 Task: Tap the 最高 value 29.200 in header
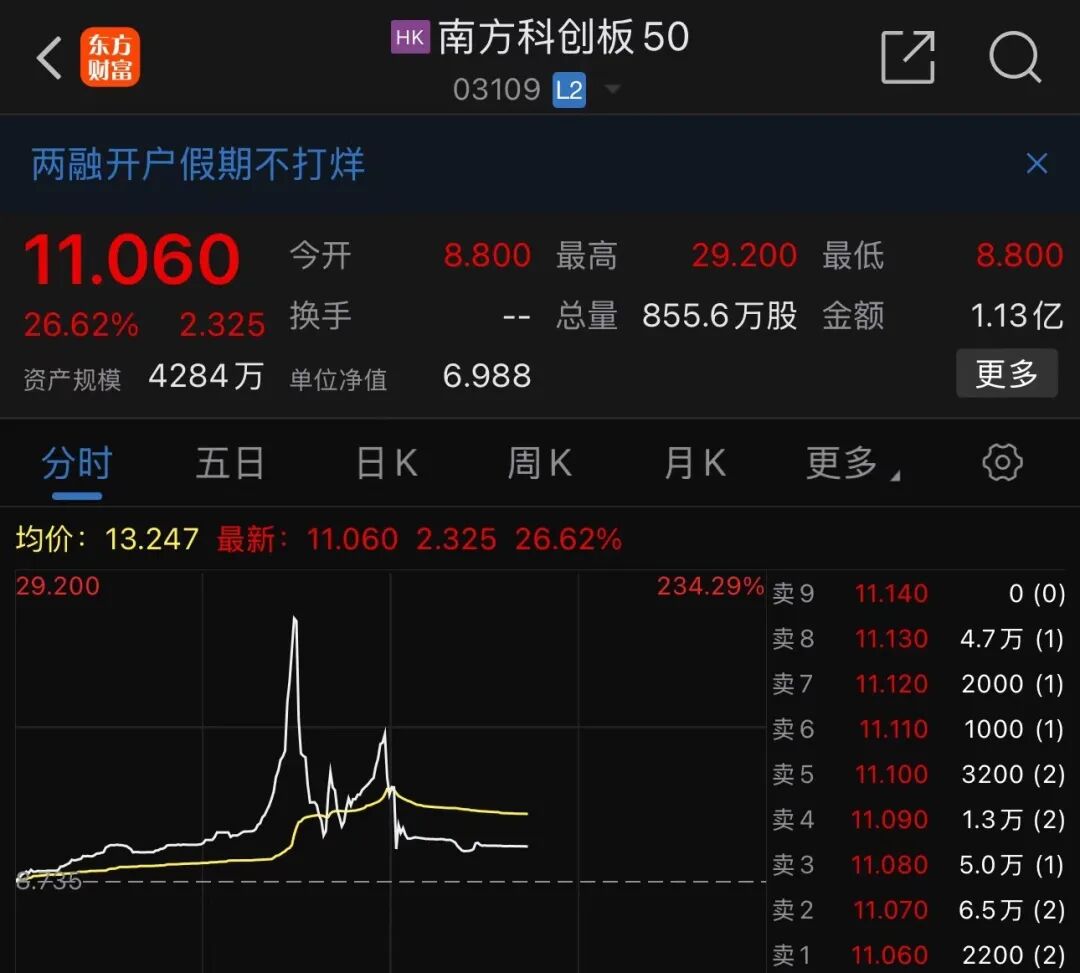click(x=745, y=255)
